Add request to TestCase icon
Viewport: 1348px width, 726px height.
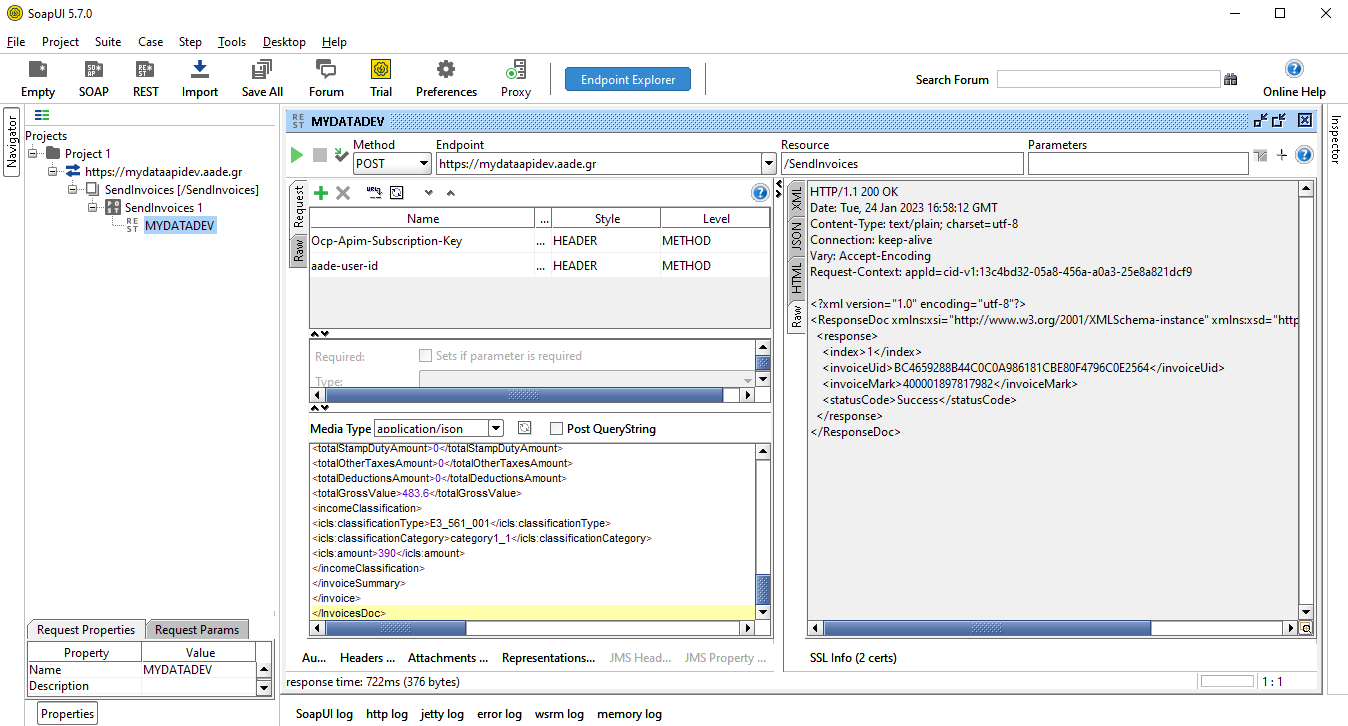point(341,155)
